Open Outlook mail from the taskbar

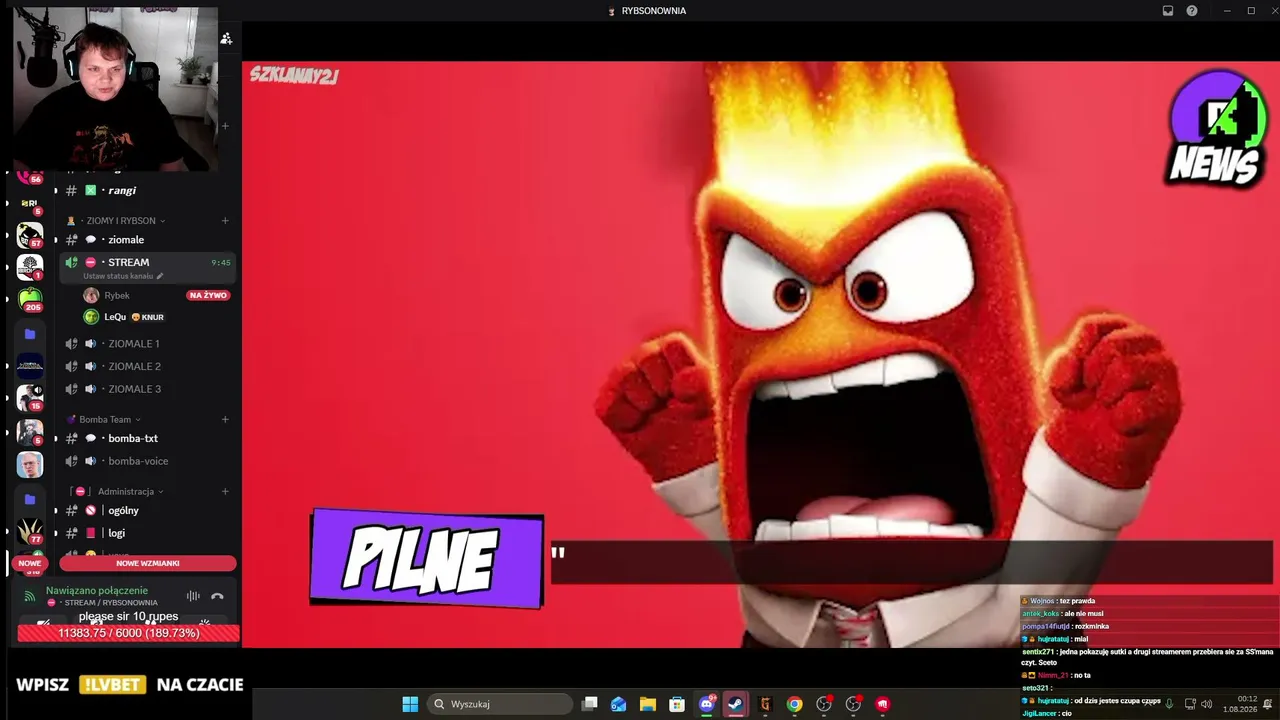coord(619,704)
